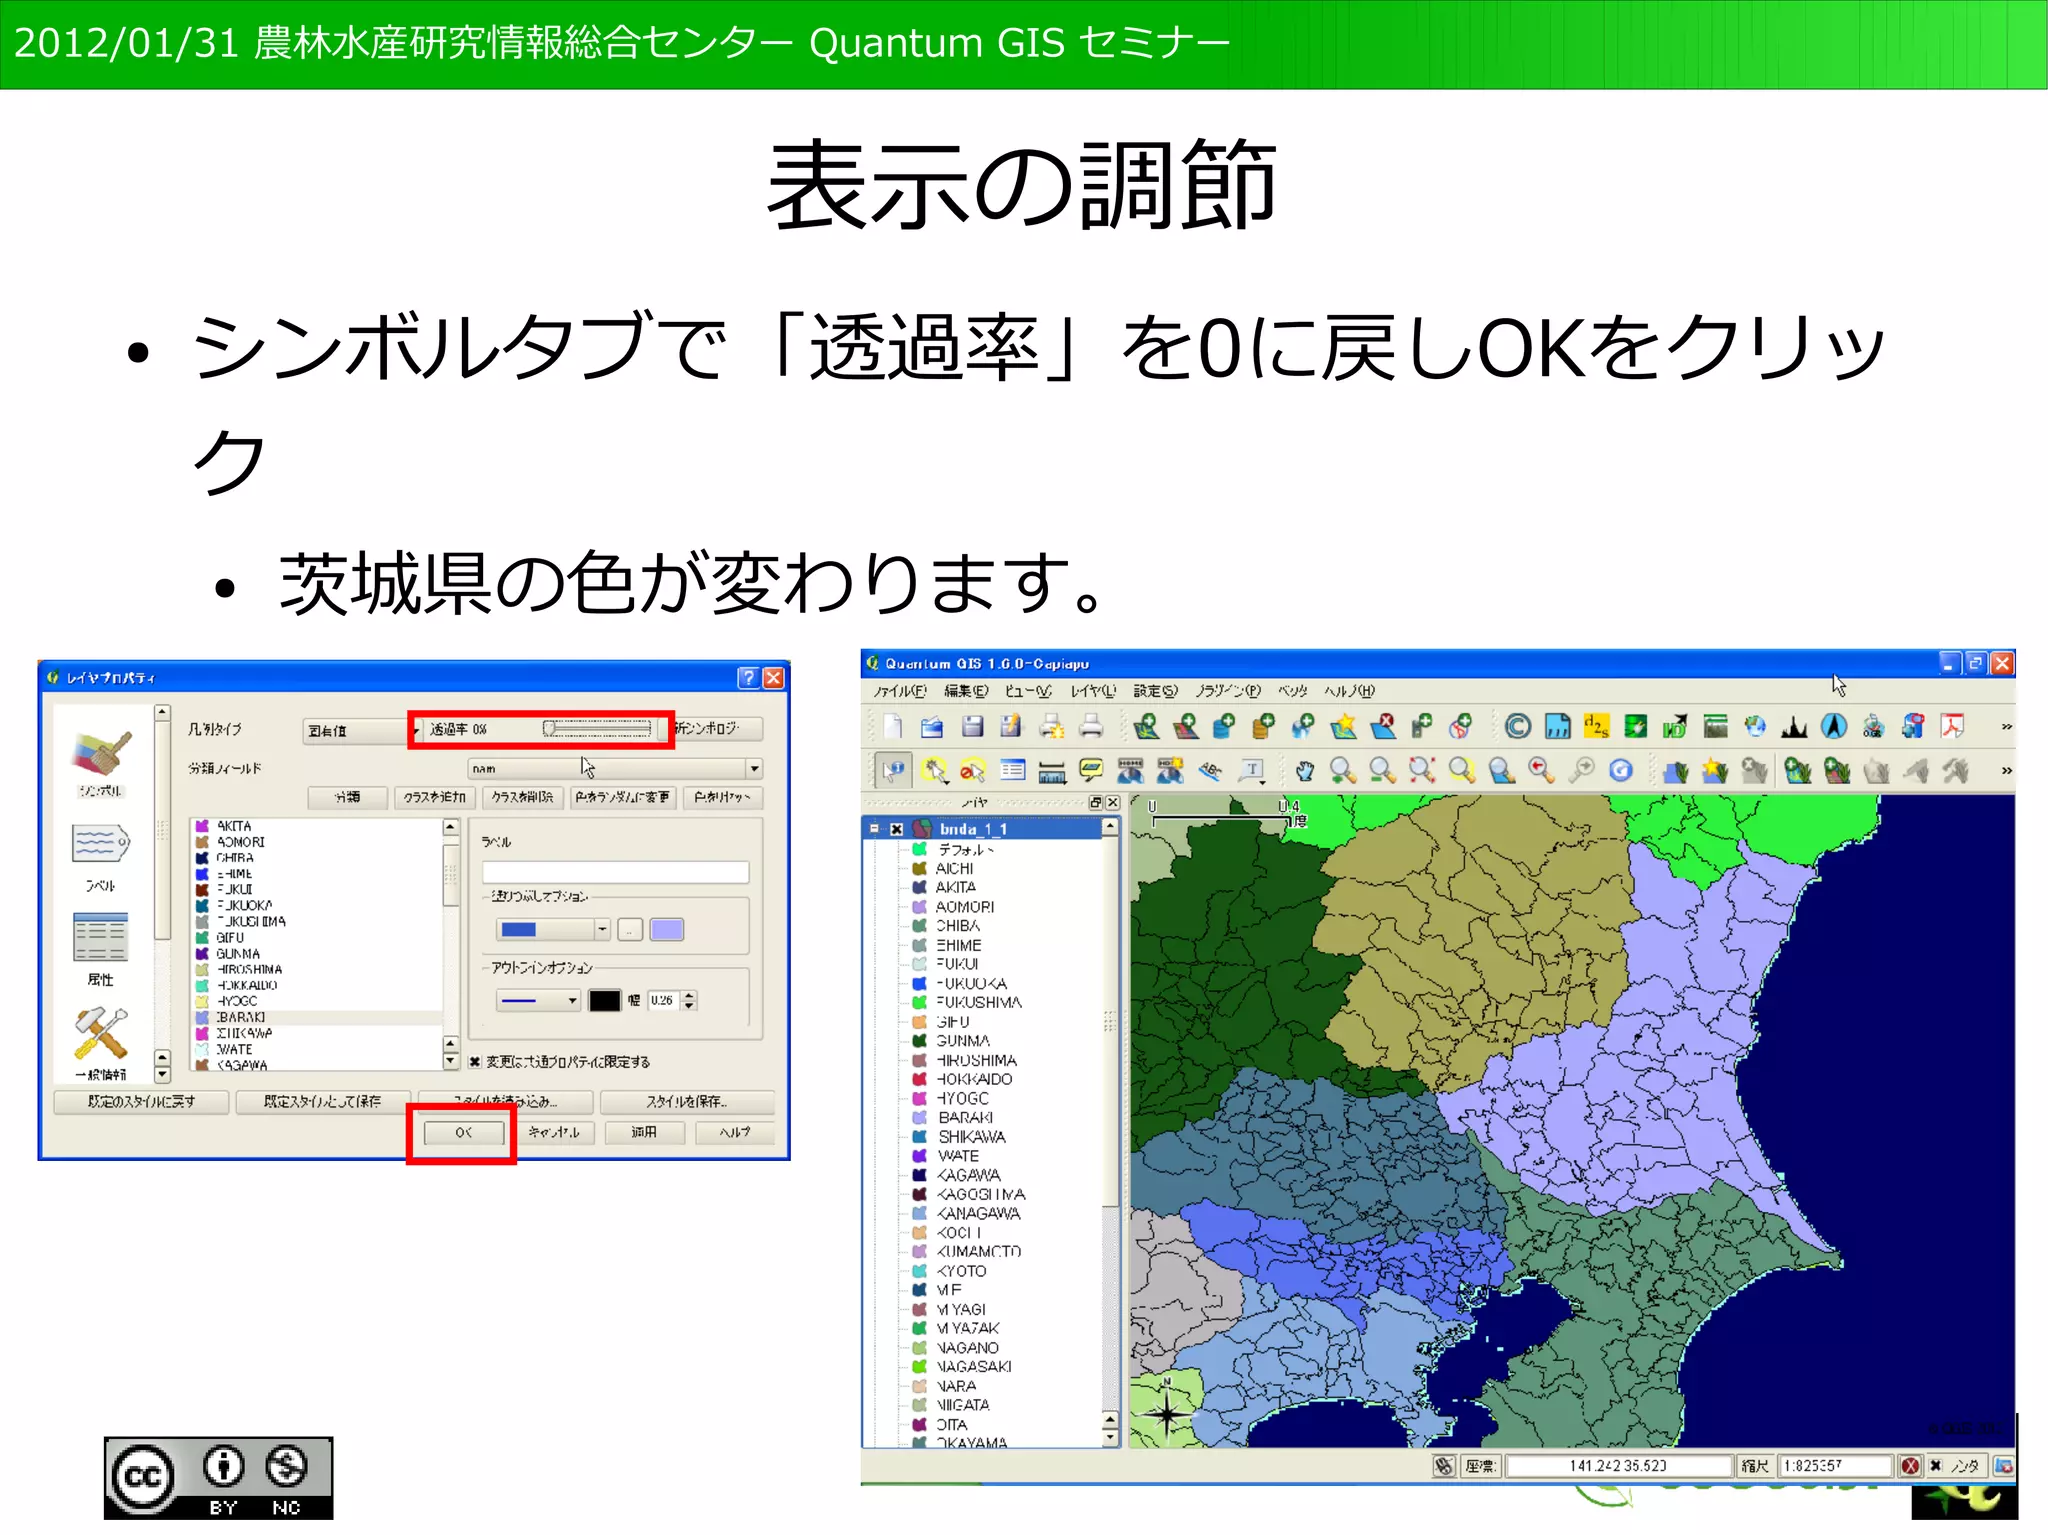Viewport: 2048px width, 1535px height.
Task: Open the General info tab with tools icon
Action: point(101,1044)
